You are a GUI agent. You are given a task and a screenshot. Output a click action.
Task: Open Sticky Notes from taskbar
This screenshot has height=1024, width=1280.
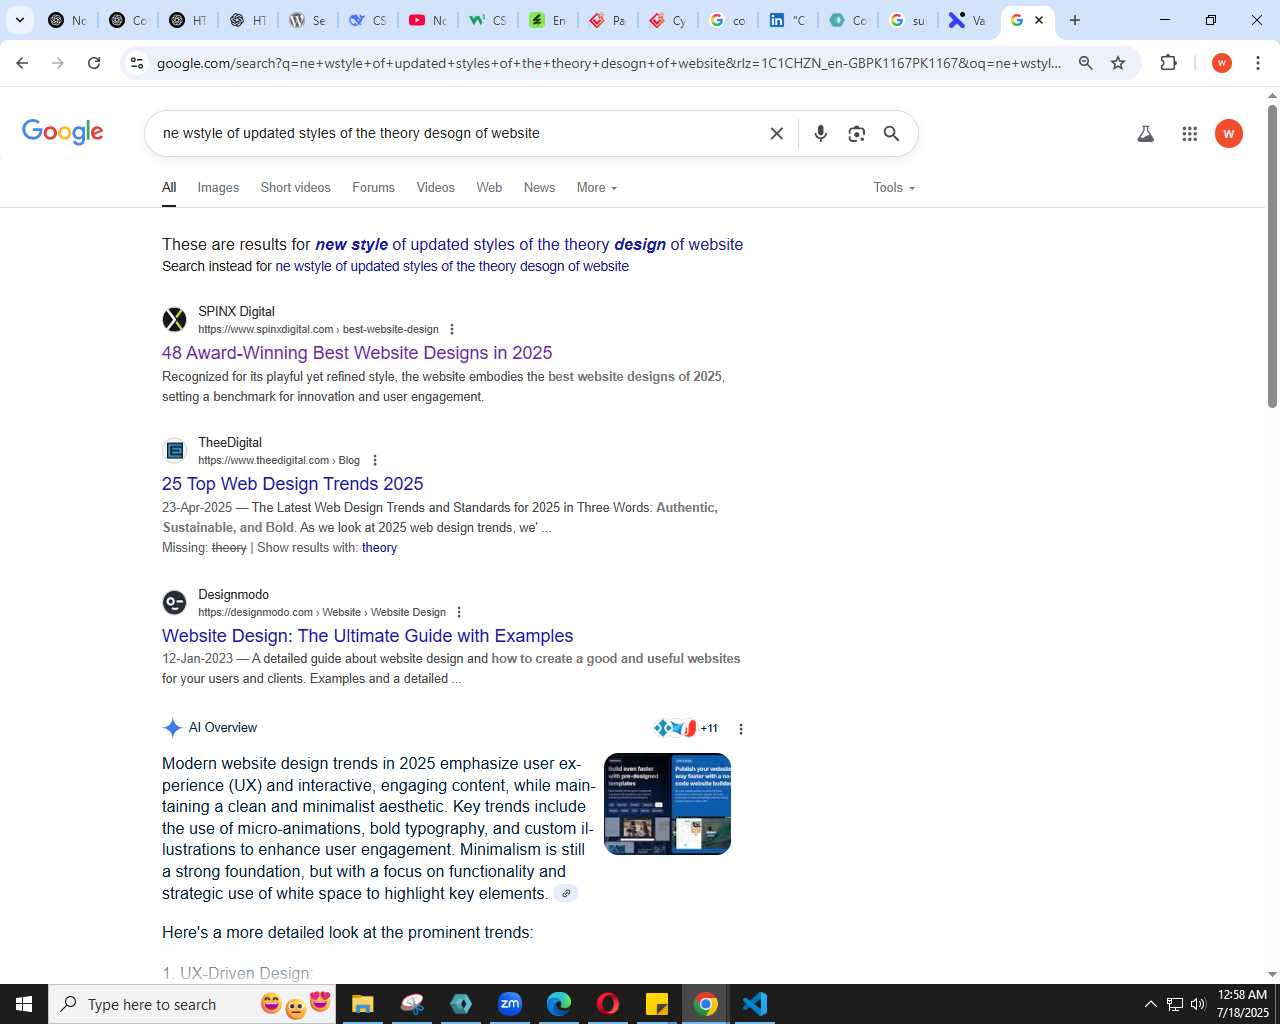tap(657, 1004)
